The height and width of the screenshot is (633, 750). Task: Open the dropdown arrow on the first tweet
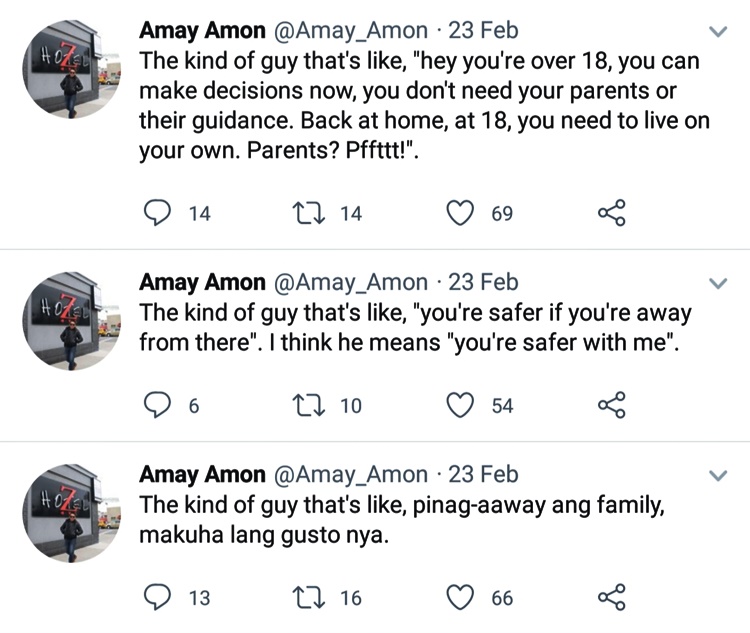(717, 32)
